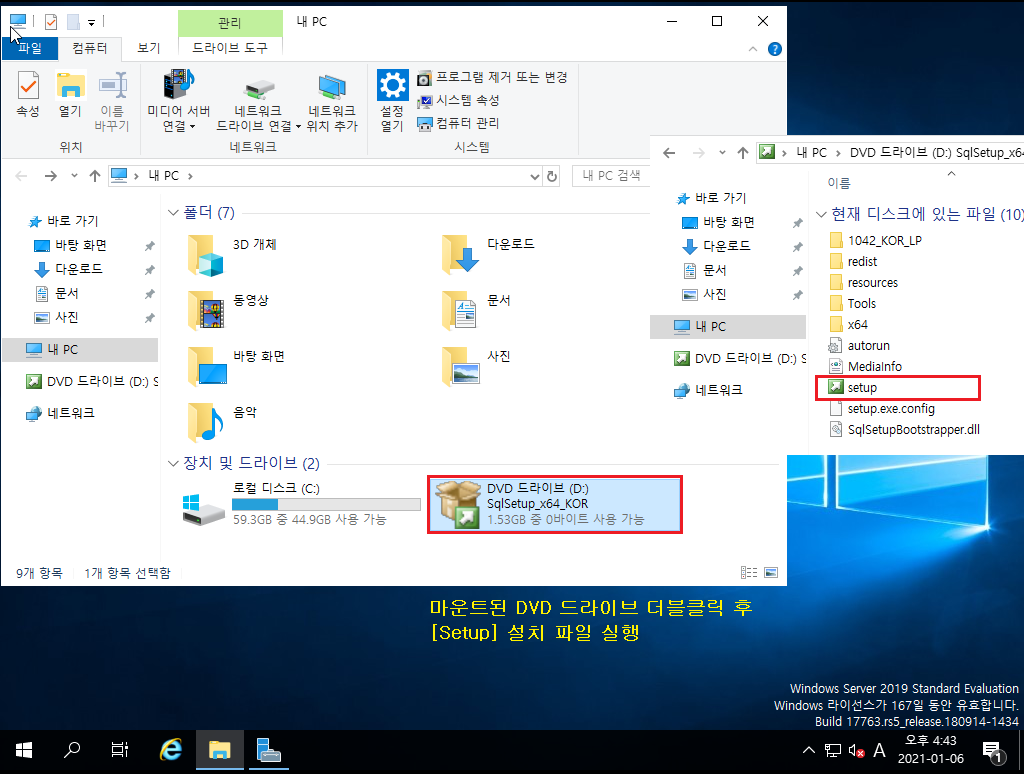This screenshot has height=774, width=1024.
Task: Select the redist folder
Action: coord(853,262)
